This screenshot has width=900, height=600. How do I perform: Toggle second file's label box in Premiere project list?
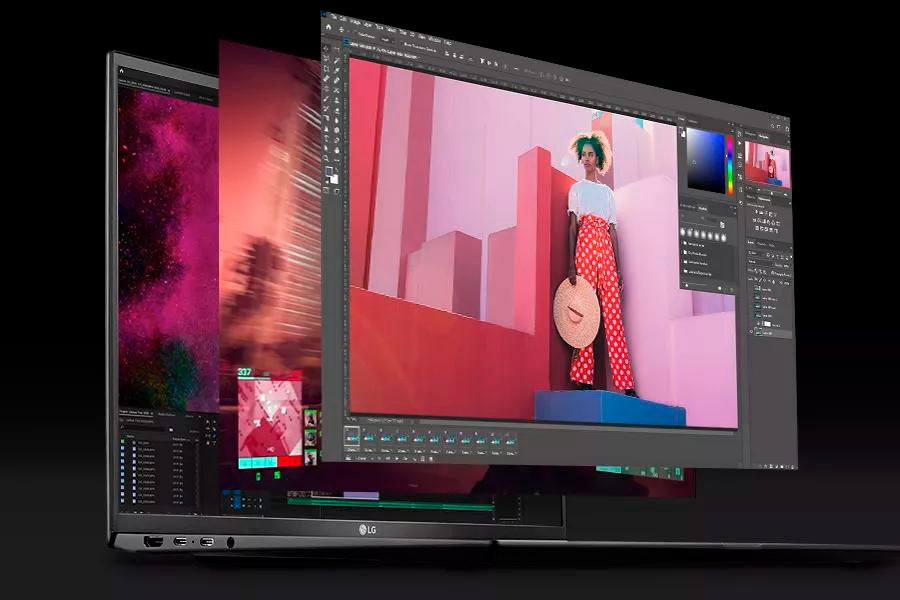[123, 449]
